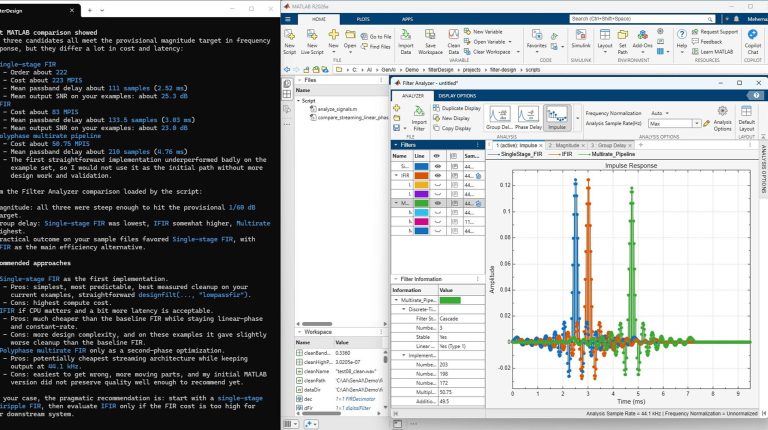Click Copy Display in Filter Analyzer
Screen dimensions: 768x430
pyautogui.click(x=452, y=128)
